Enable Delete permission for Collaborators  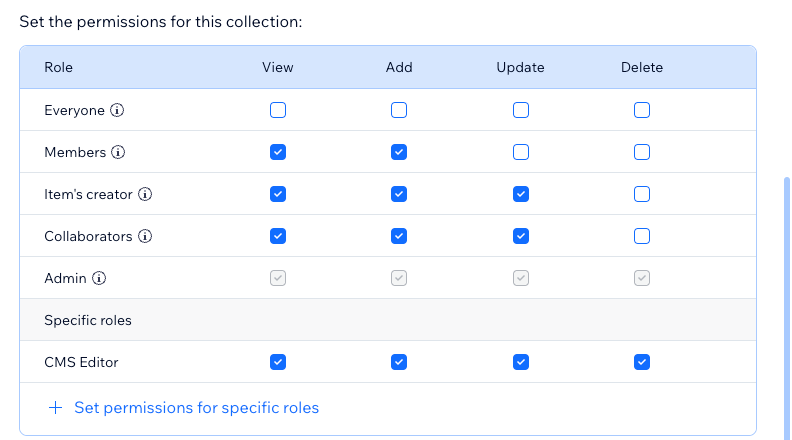click(642, 236)
